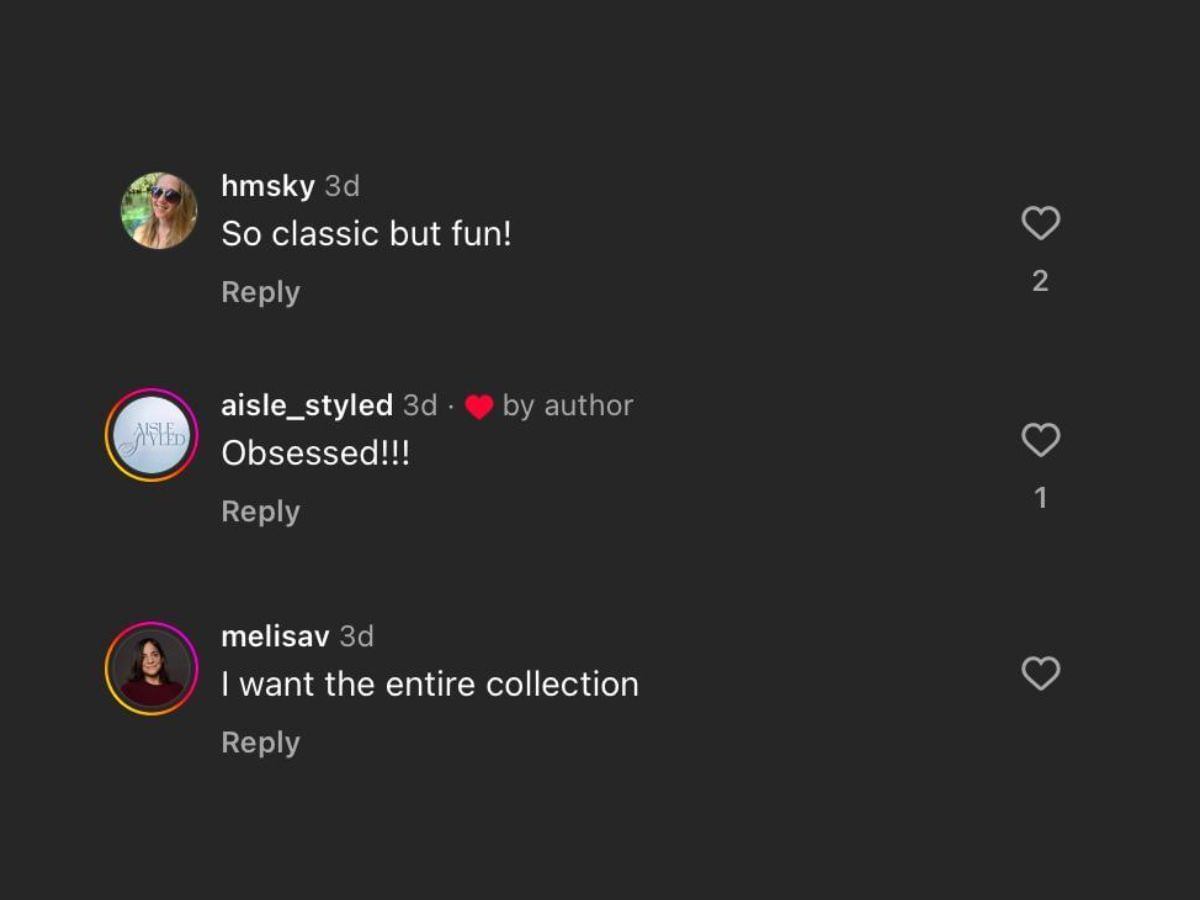
Task: Click the '3d' timestamp beside melisav
Action: (x=357, y=636)
